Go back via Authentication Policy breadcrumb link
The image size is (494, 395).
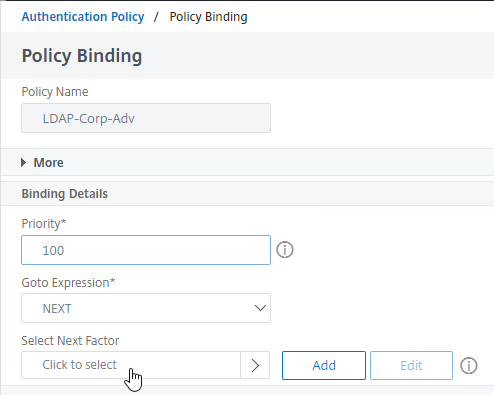[x=83, y=17]
